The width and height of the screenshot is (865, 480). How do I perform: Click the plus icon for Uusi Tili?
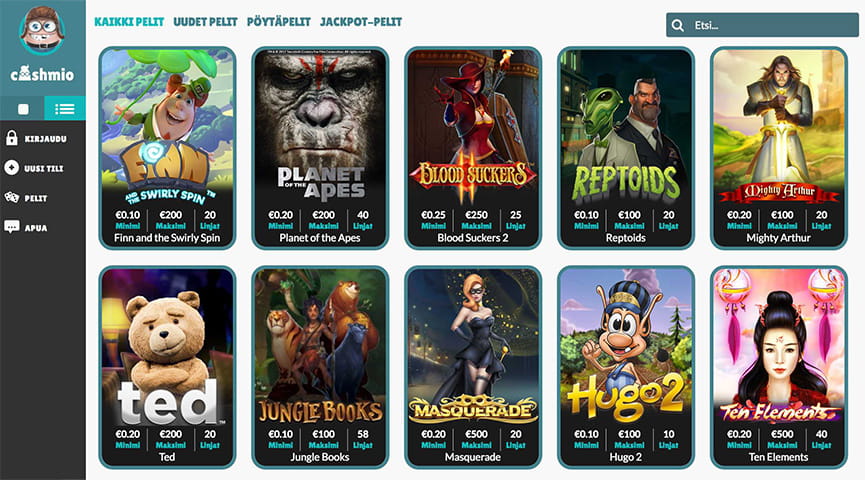(12, 168)
